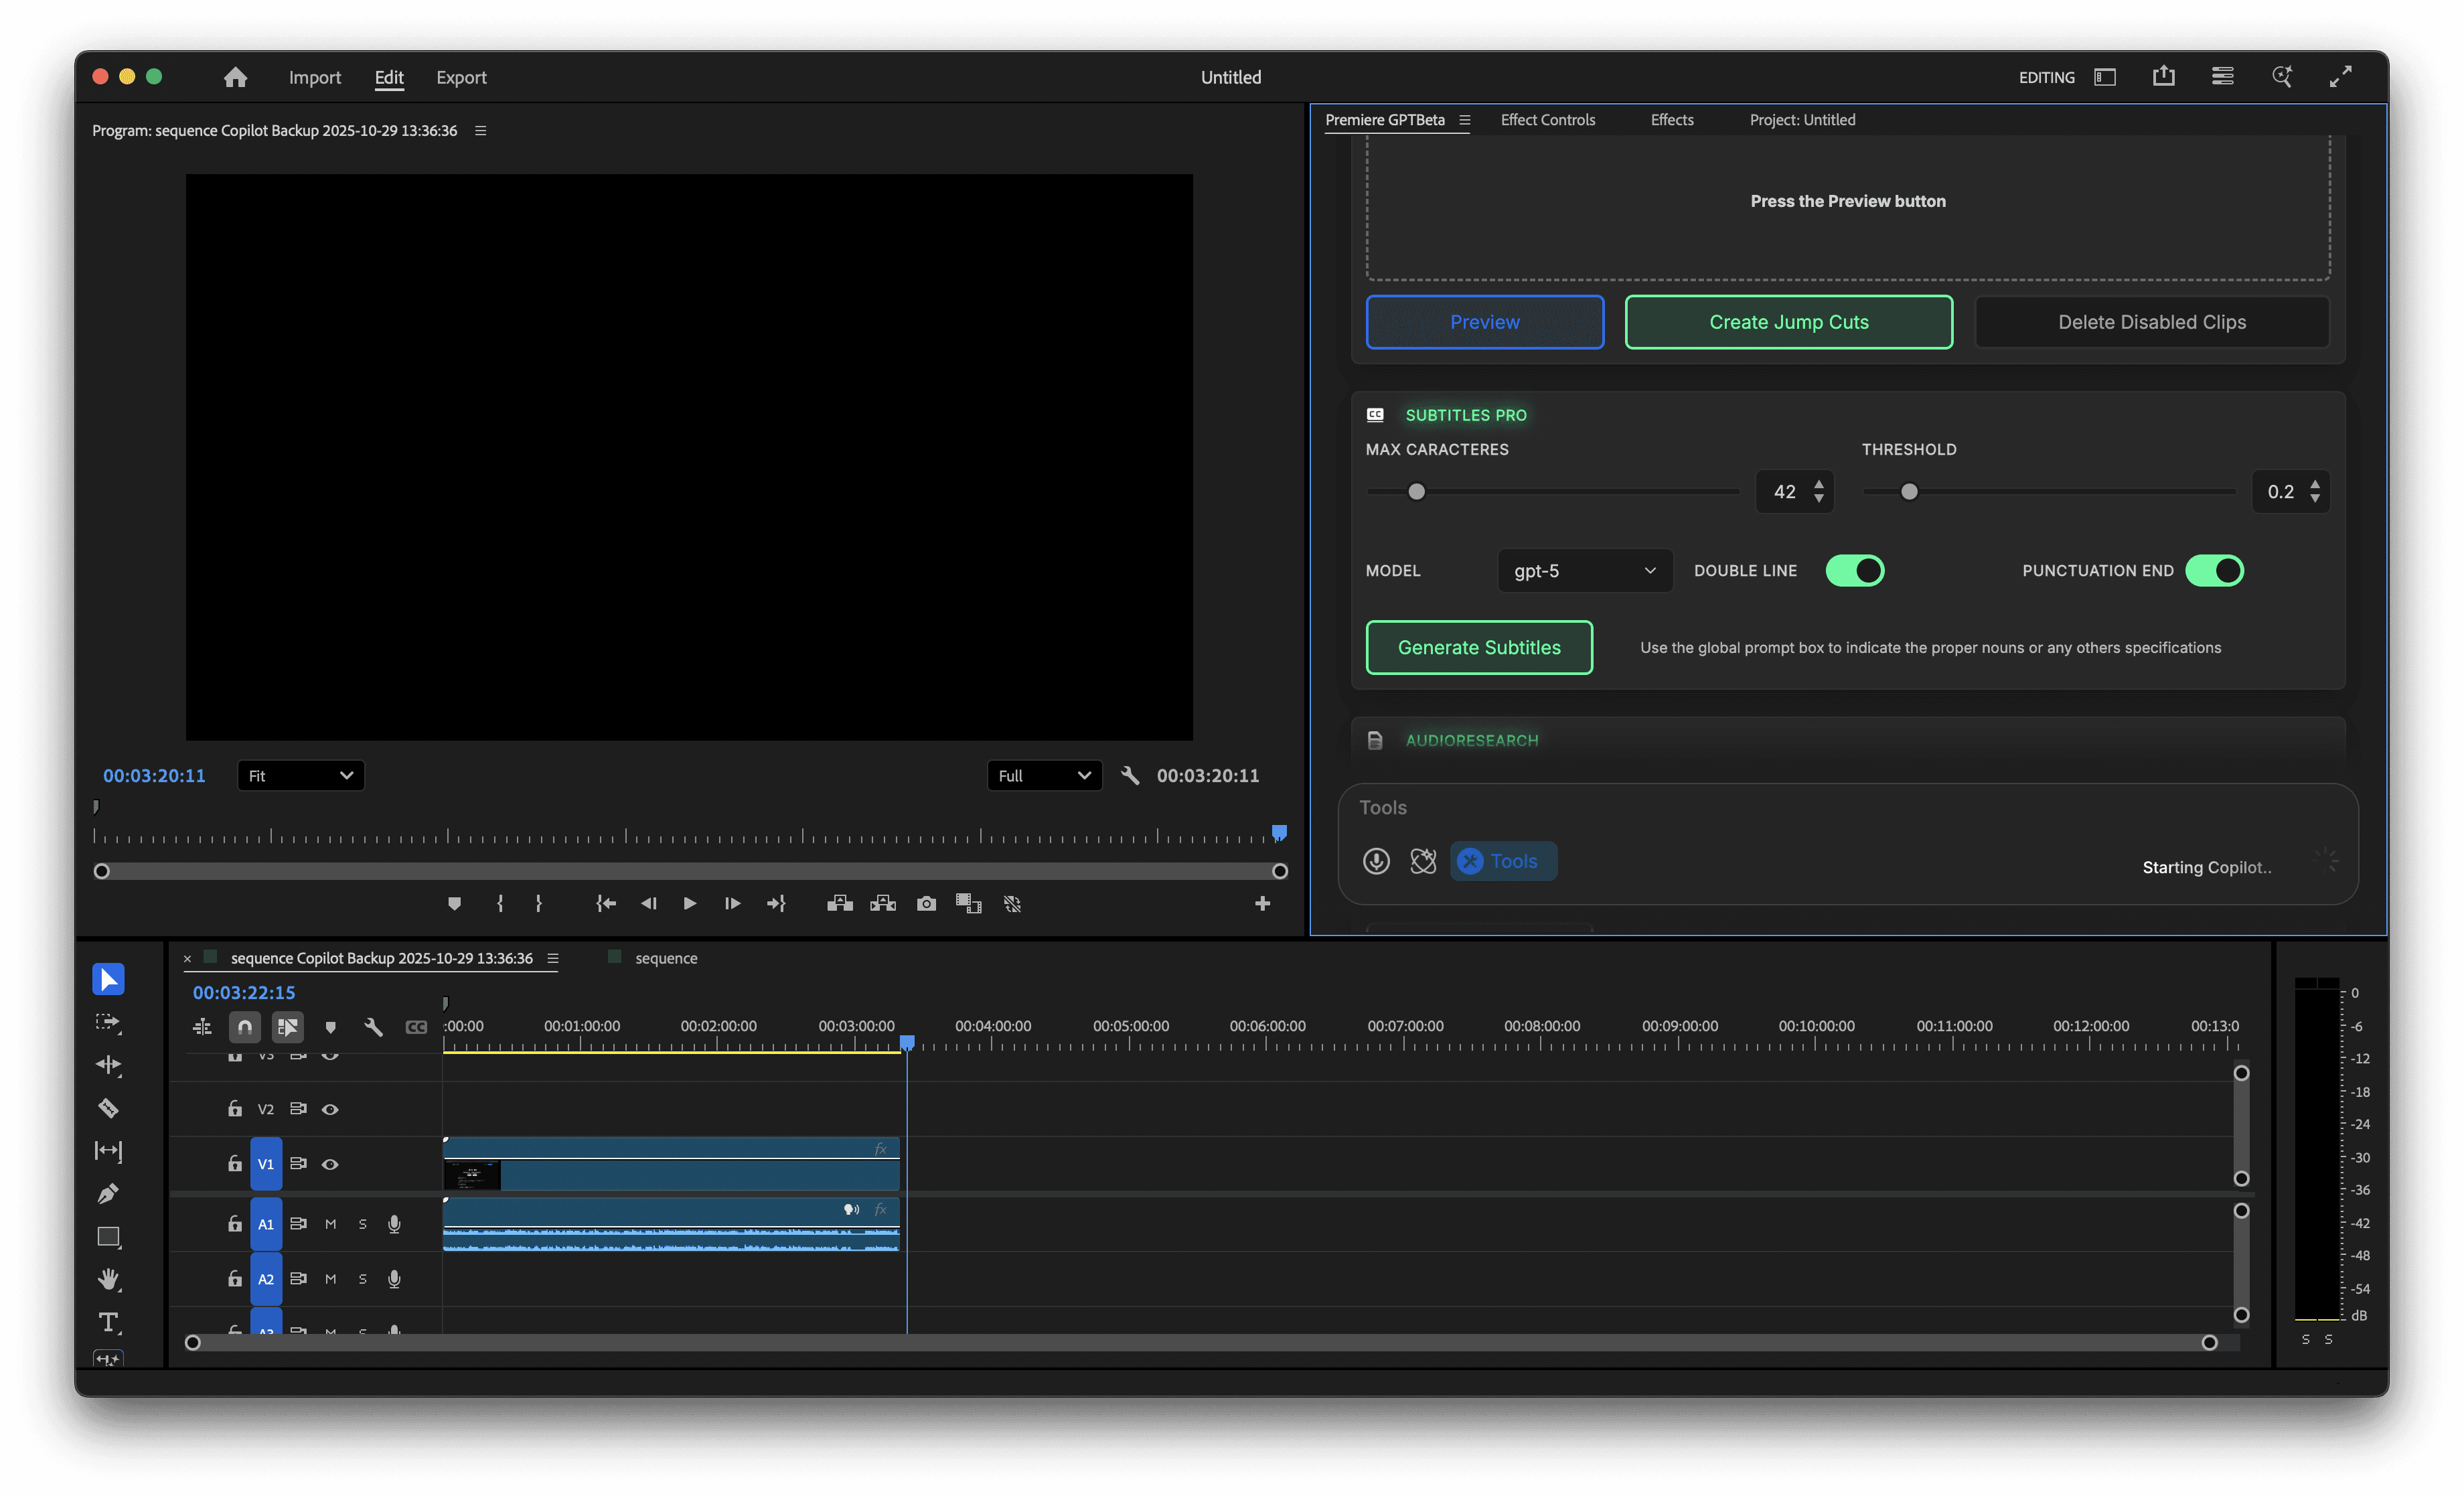This screenshot has width=2464, height=1496.
Task: Open the Fit zoom level dropdown
Action: (300, 775)
